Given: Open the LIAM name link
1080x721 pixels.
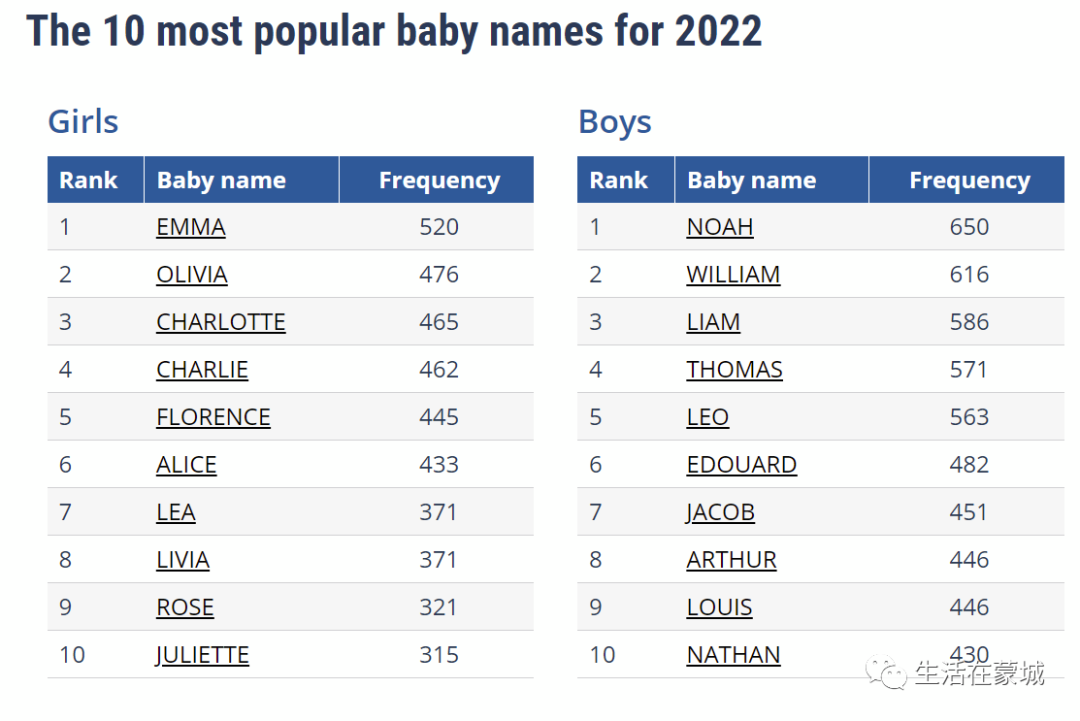Looking at the screenshot, I should point(714,322).
